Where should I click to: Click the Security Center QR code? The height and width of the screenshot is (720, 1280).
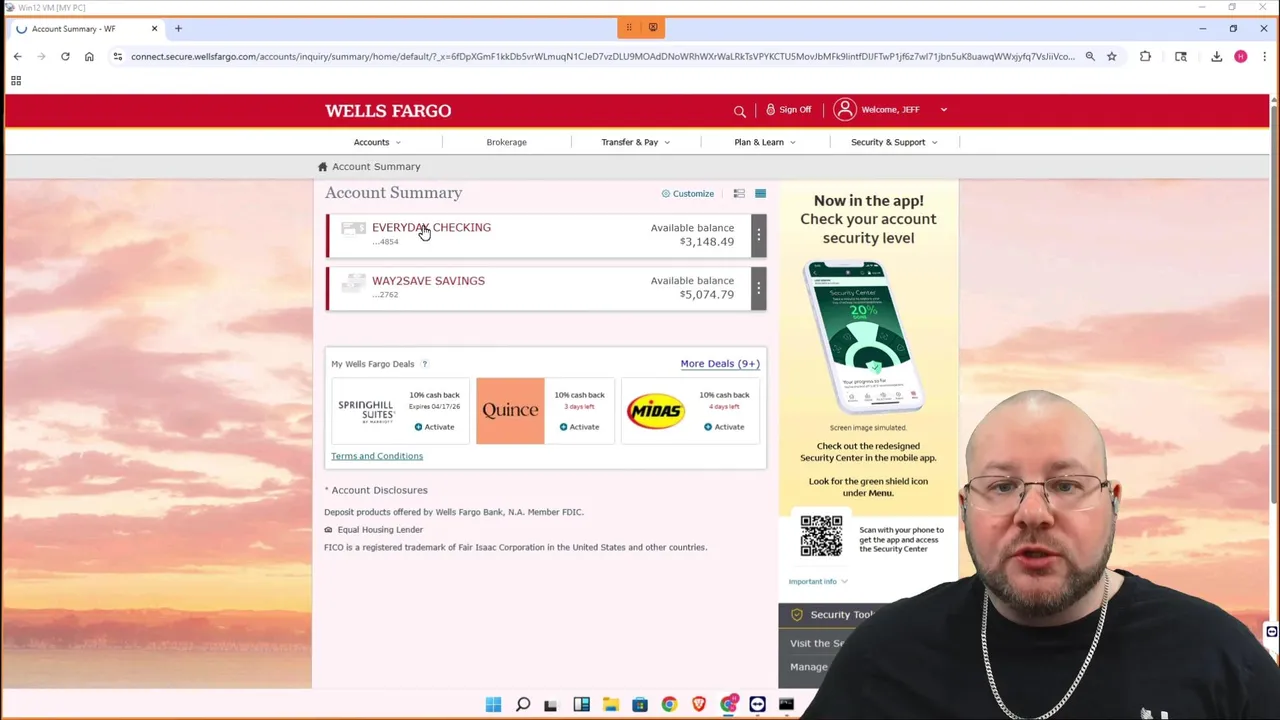tap(821, 536)
